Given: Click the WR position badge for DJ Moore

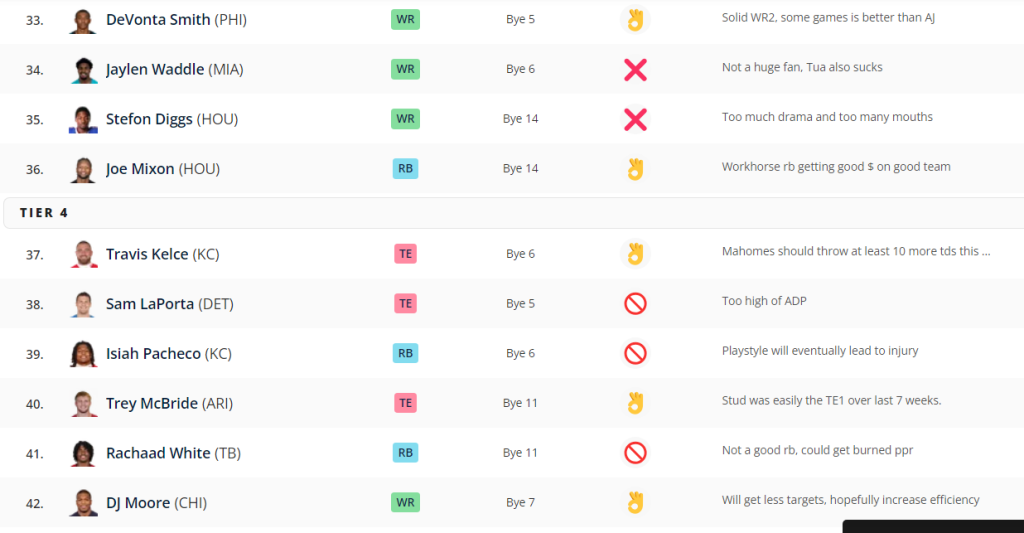Looking at the screenshot, I should coord(405,502).
